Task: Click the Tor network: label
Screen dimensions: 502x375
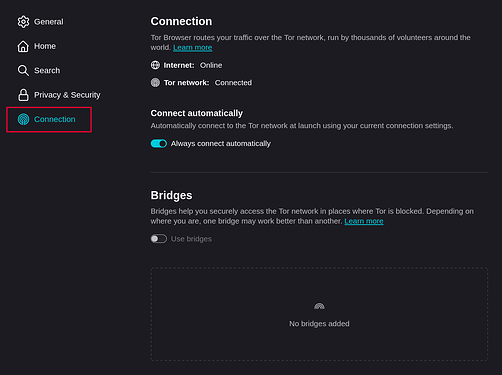Action: 186,83
